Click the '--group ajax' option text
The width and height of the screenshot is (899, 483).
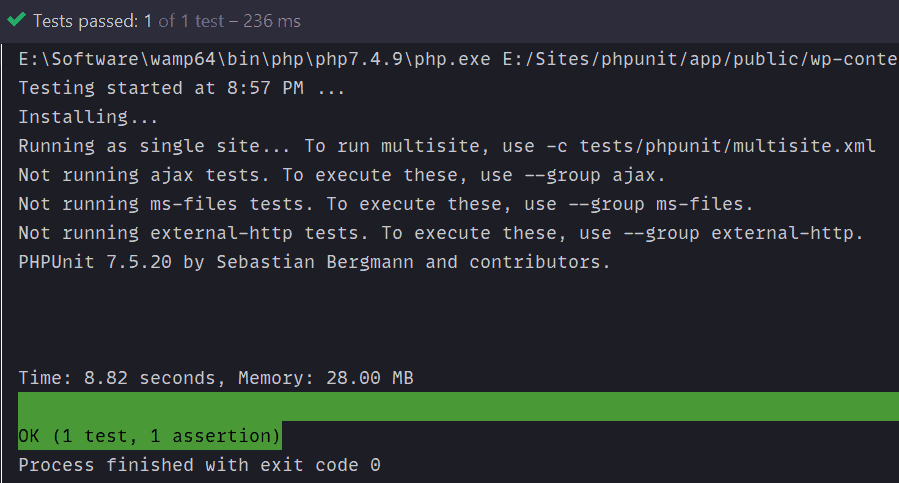[595, 174]
